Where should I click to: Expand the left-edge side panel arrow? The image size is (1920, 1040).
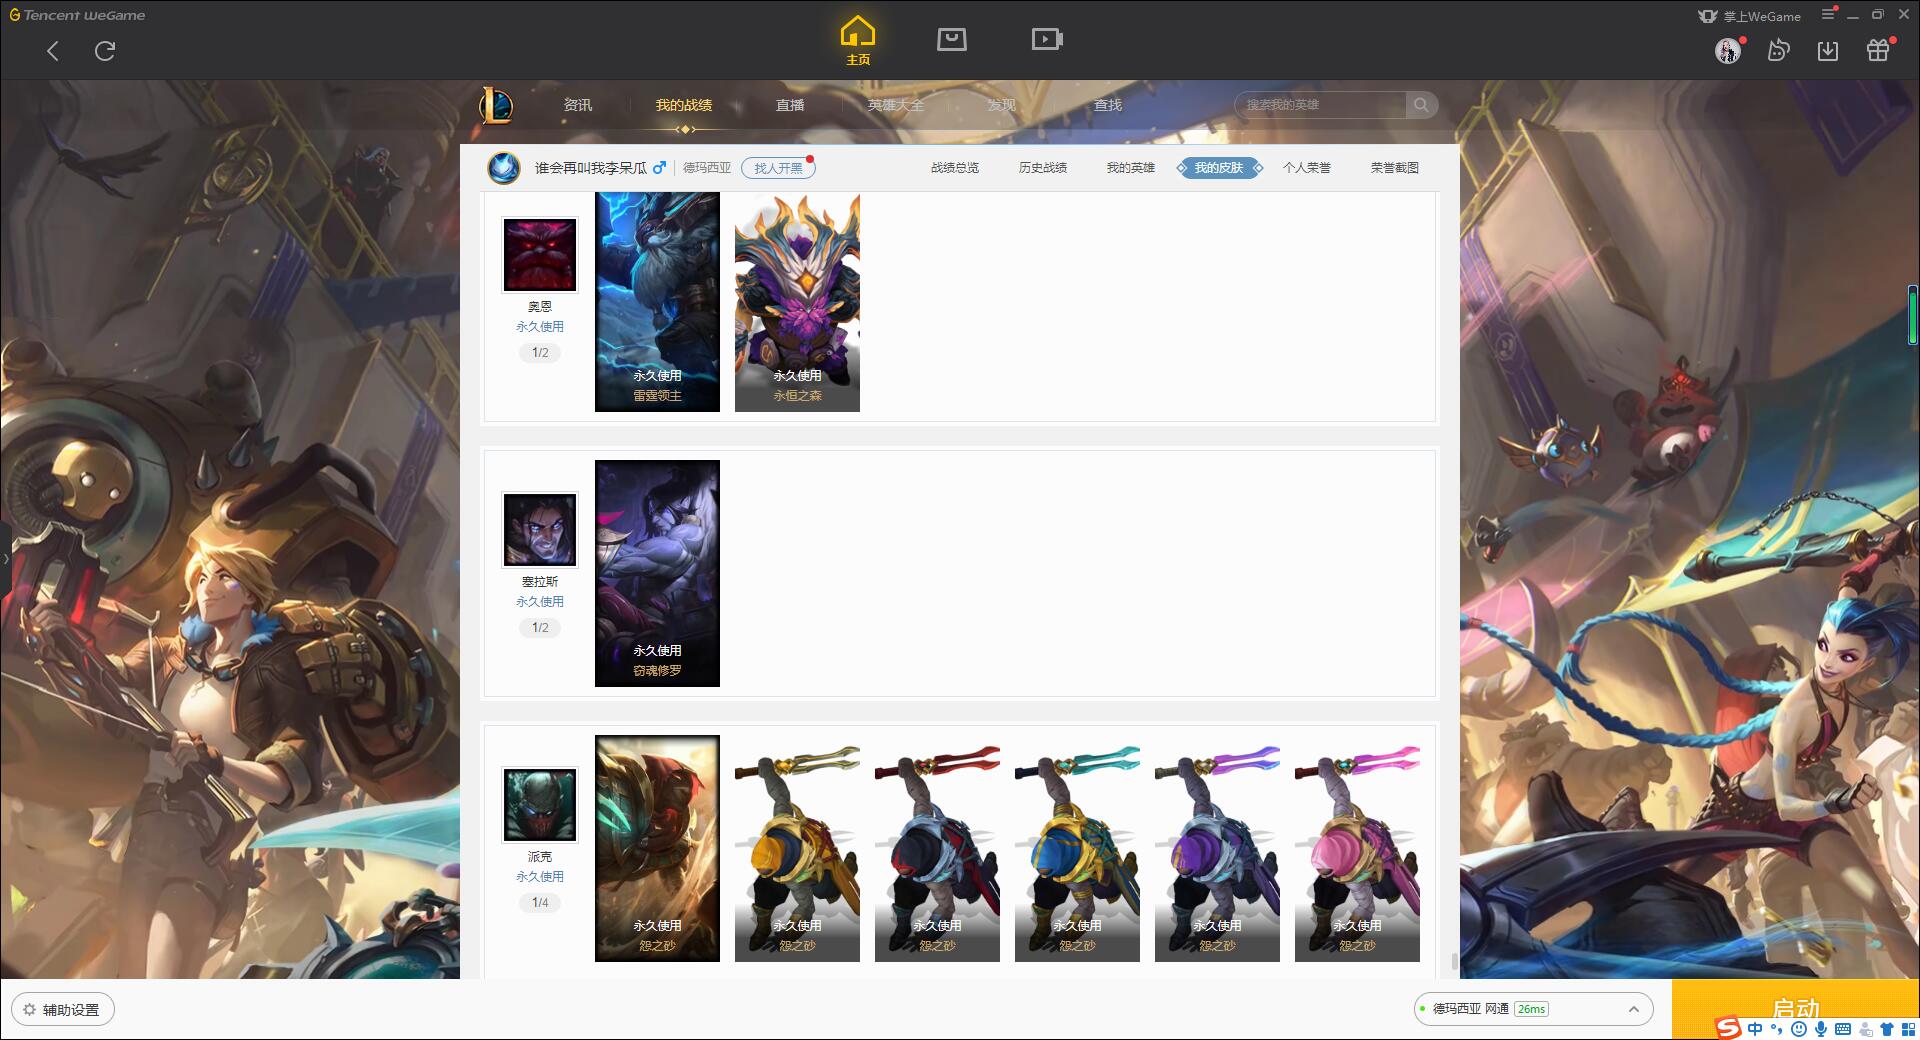click(x=5, y=558)
